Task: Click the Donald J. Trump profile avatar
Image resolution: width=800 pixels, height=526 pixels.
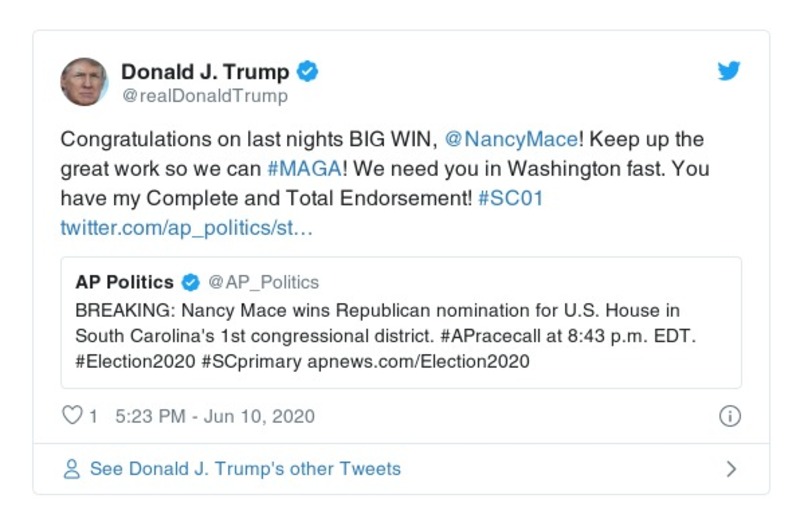Action: coord(85,83)
